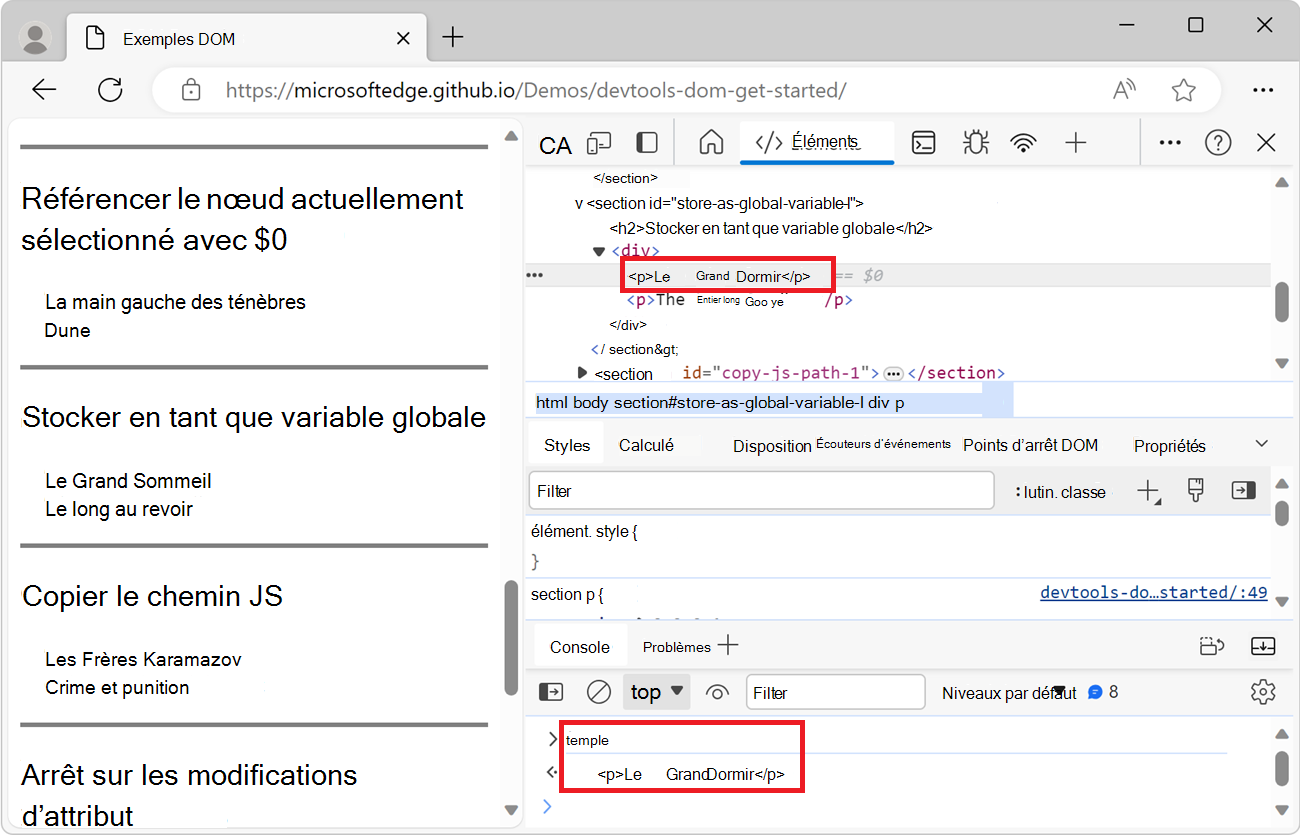Toggle the computed styles sidebar pane

[x=1243, y=490]
